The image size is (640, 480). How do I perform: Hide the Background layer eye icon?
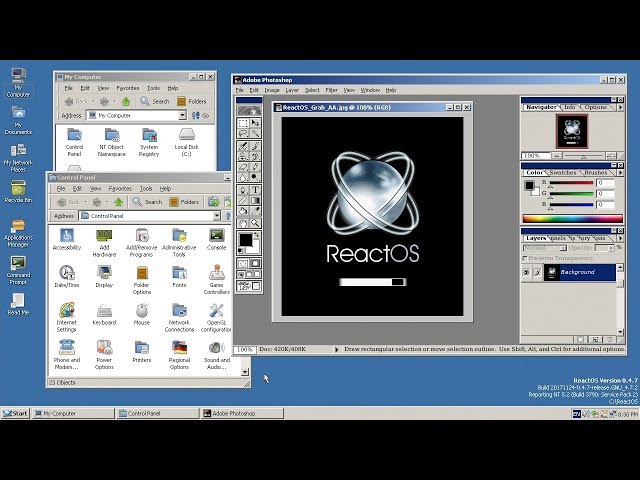tap(527, 272)
